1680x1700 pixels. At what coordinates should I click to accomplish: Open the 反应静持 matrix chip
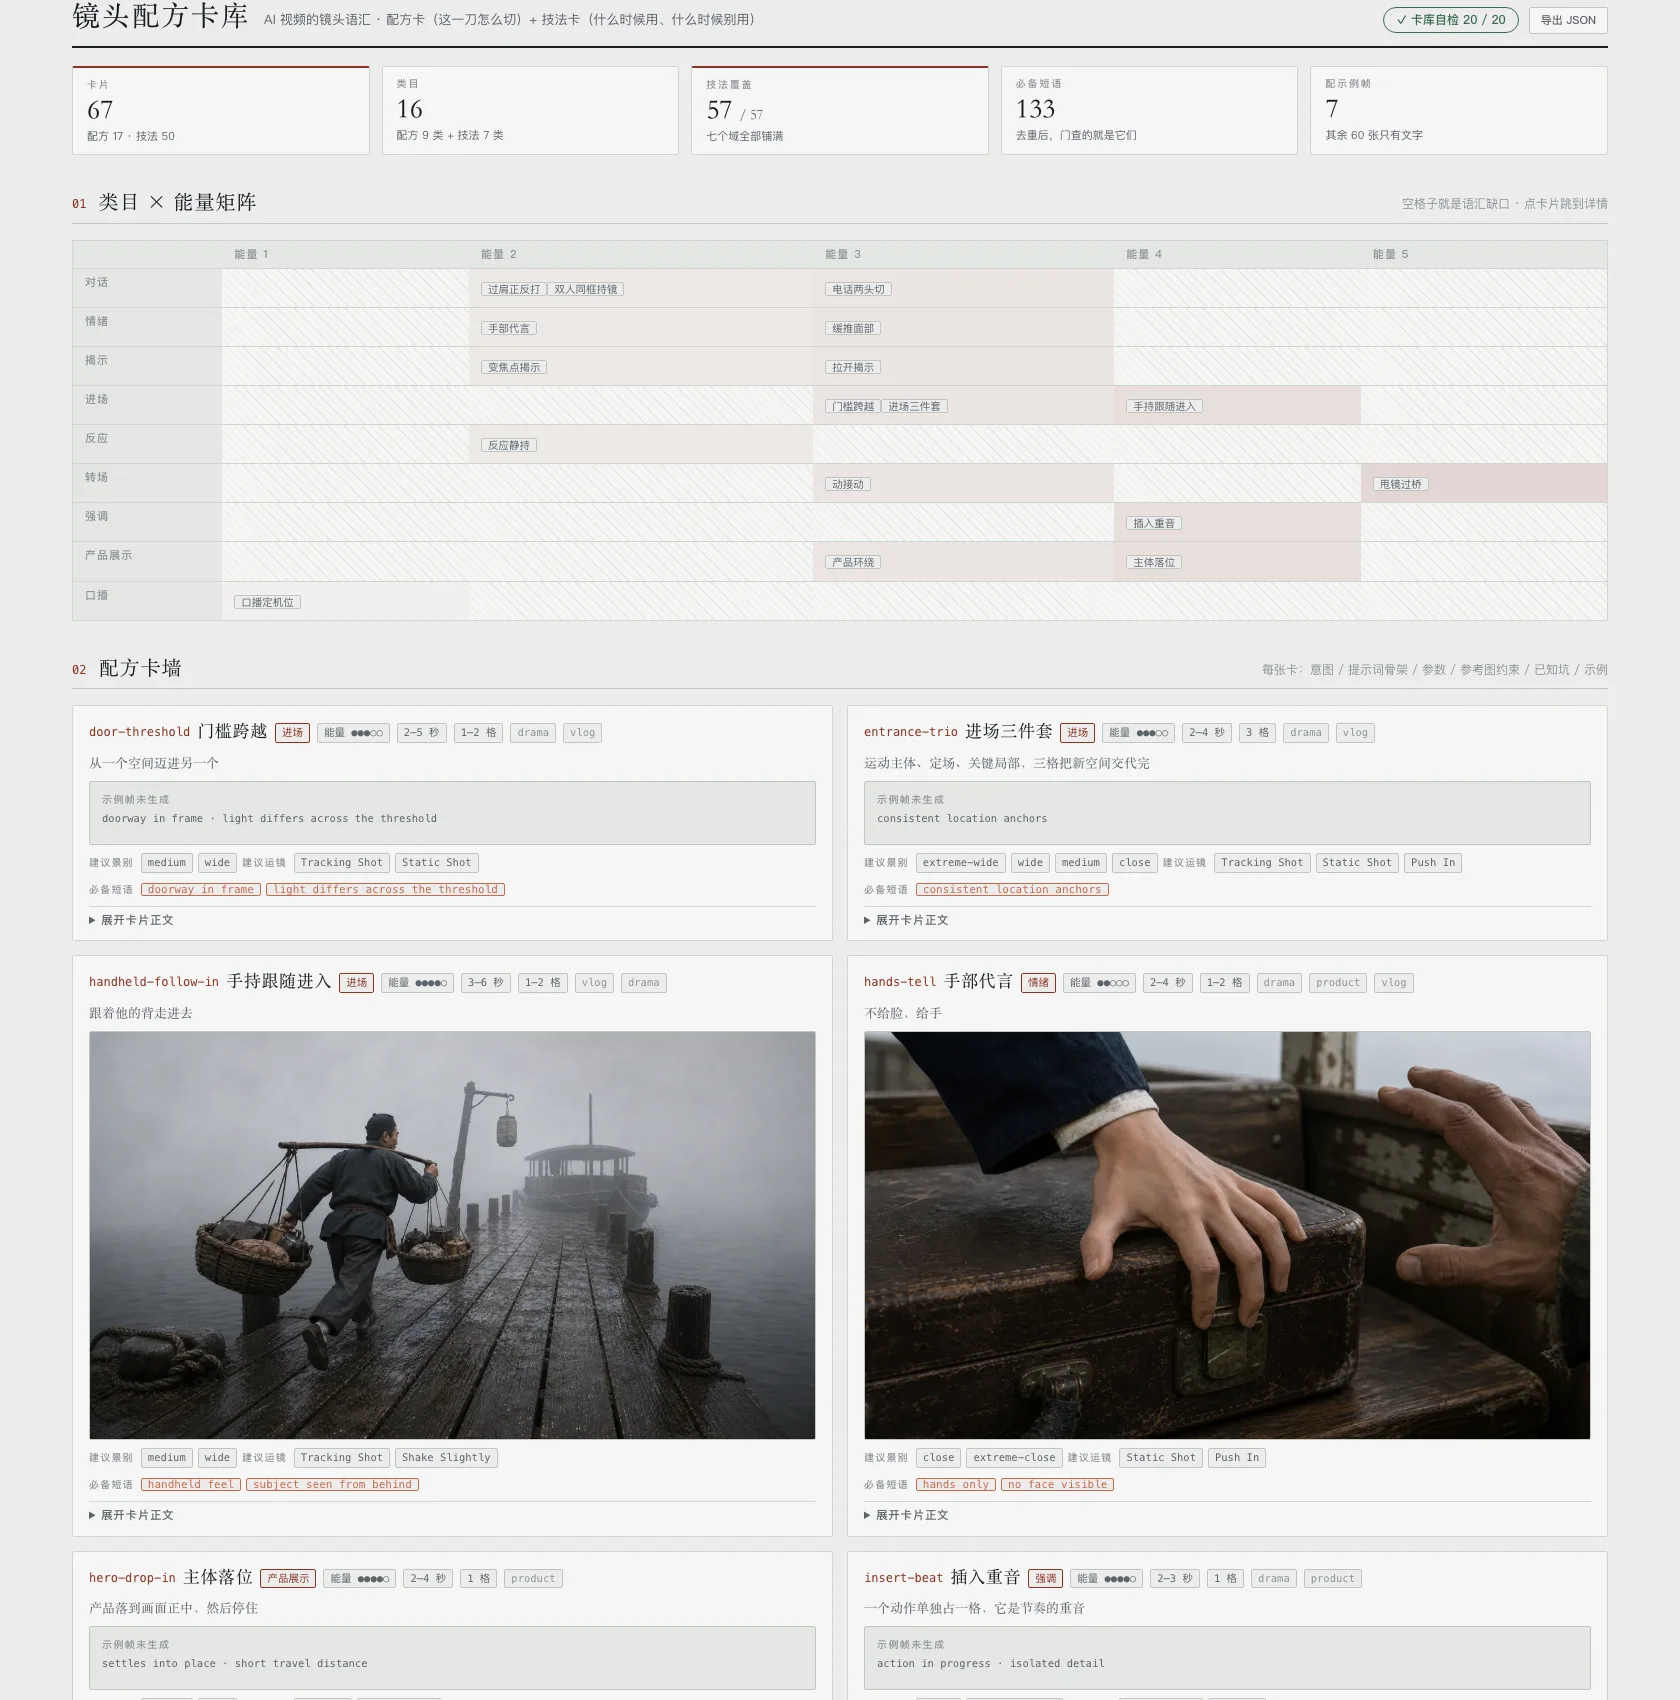tap(509, 445)
